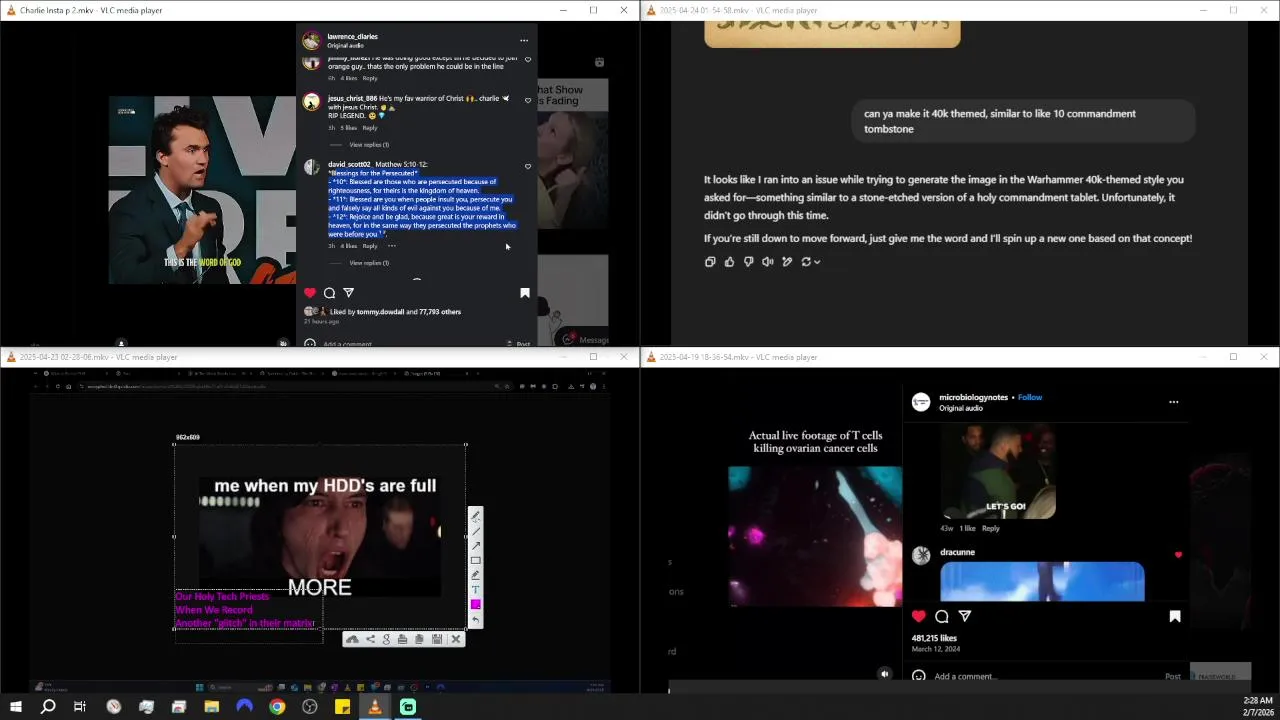Launch Google Chrome from the taskbar
The image size is (1280, 720).
[x=277, y=707]
